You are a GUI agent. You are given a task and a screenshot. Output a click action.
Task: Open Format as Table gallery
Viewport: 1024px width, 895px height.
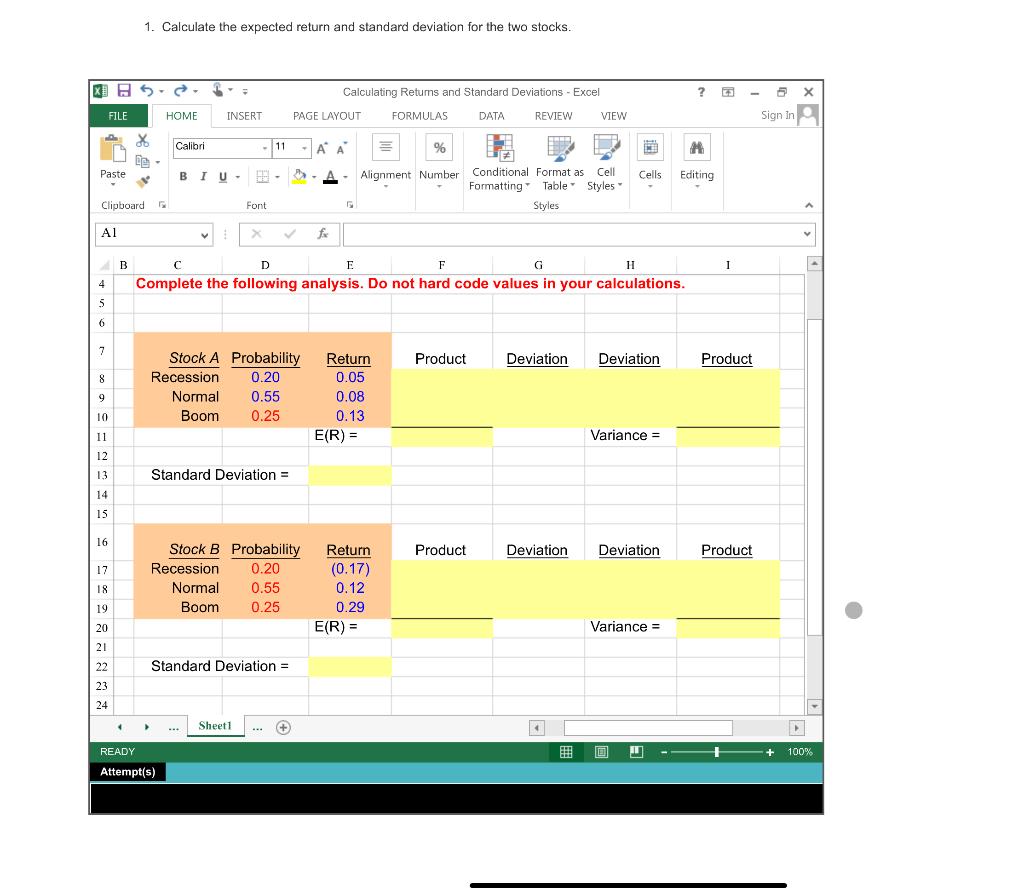(x=560, y=163)
